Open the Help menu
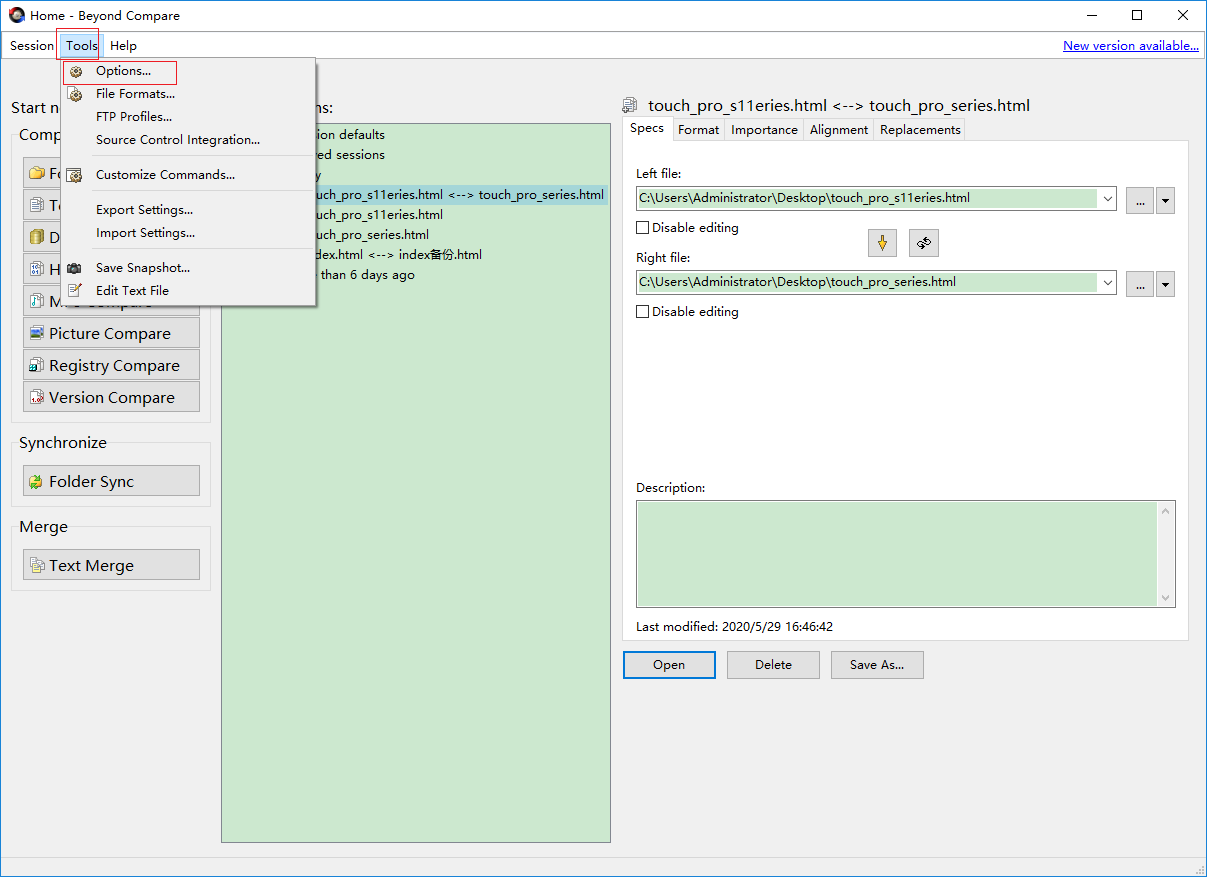Viewport: 1207px width, 877px height. (x=123, y=45)
